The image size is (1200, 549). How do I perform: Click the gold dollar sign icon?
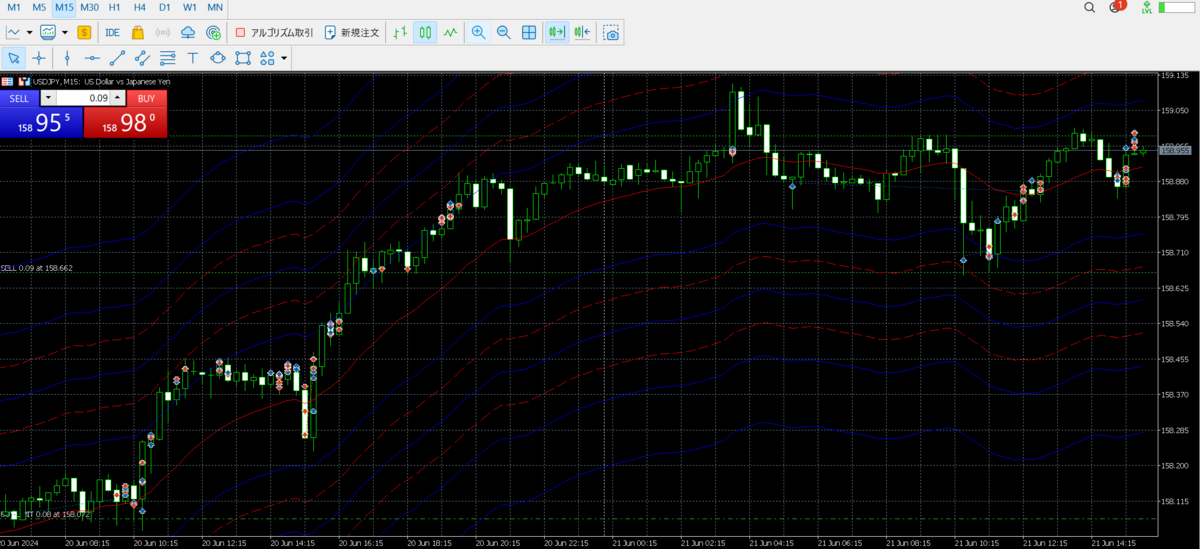85,32
